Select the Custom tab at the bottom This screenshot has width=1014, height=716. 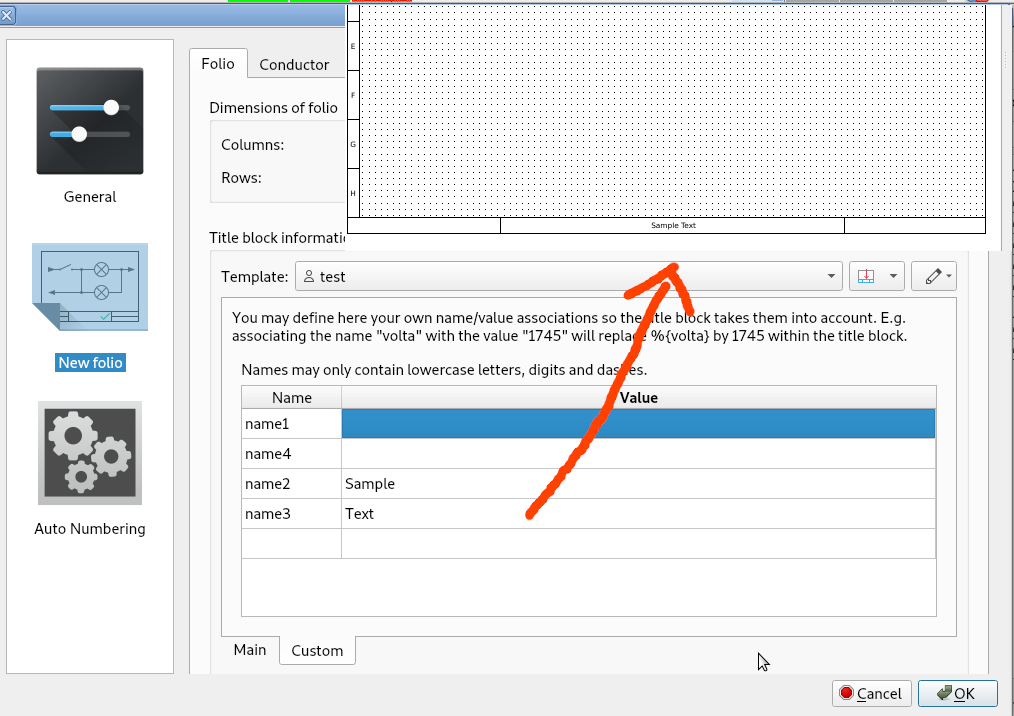[x=317, y=651]
